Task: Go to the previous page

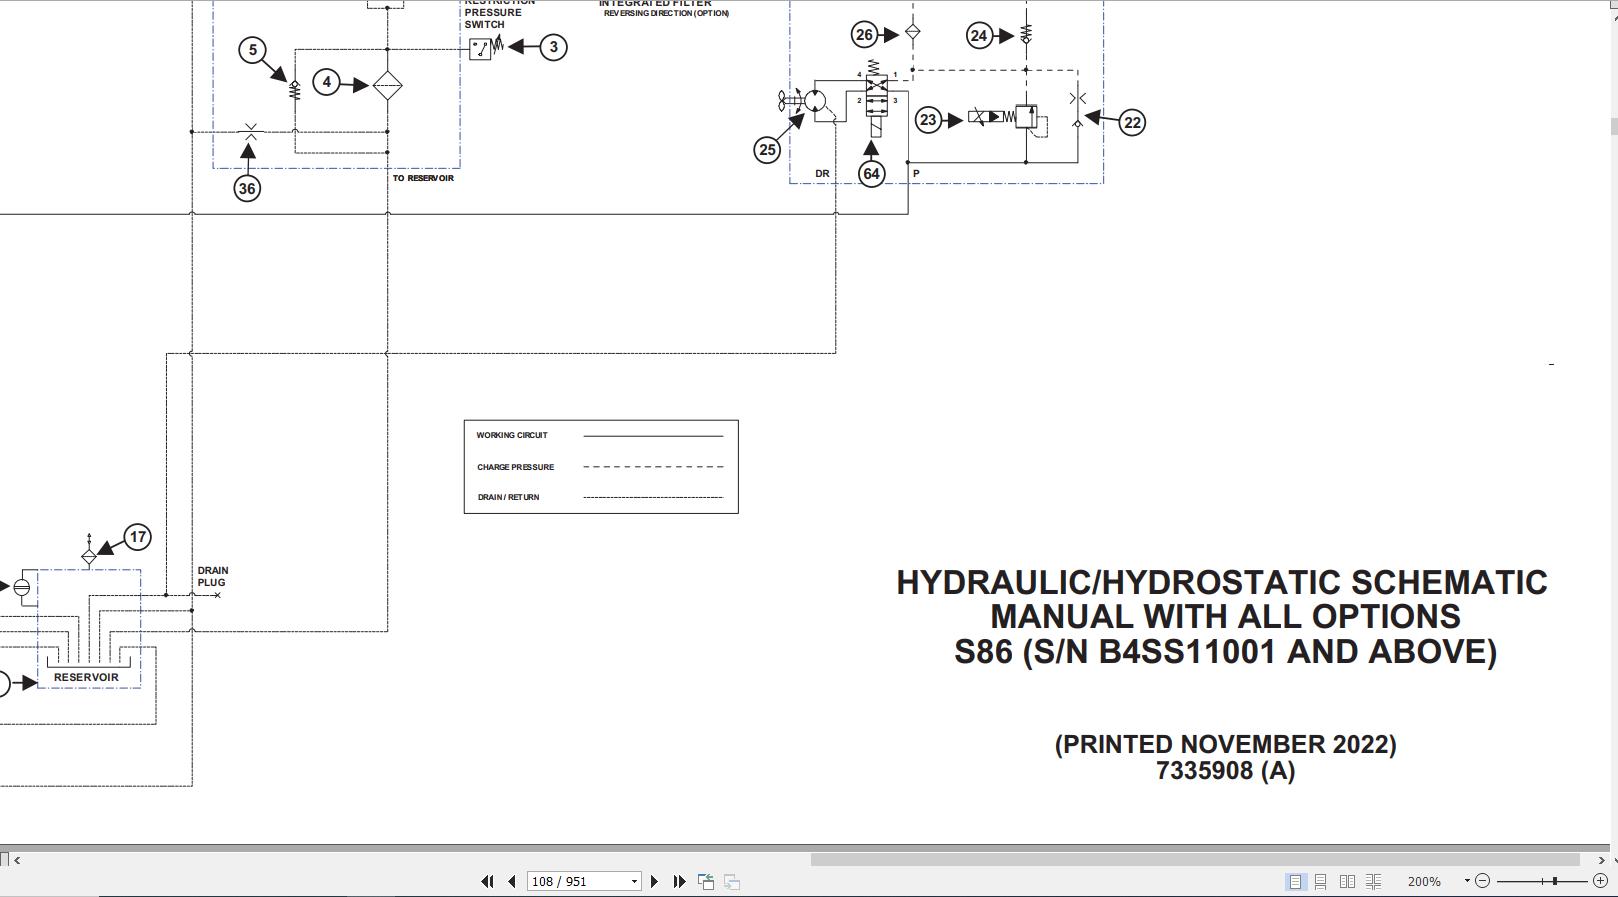Action: point(512,881)
